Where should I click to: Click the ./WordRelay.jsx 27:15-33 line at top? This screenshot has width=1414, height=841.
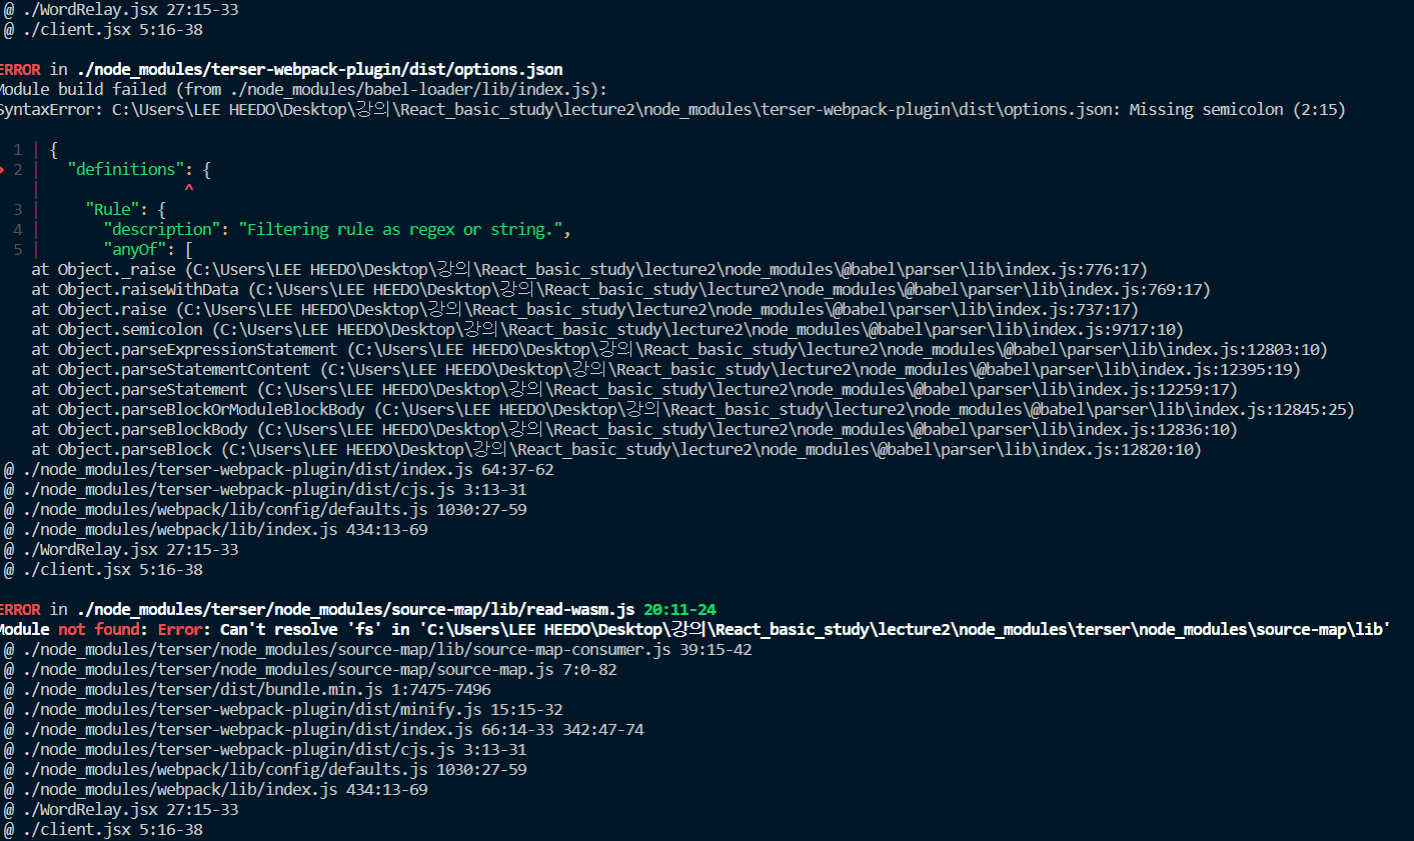(x=130, y=9)
